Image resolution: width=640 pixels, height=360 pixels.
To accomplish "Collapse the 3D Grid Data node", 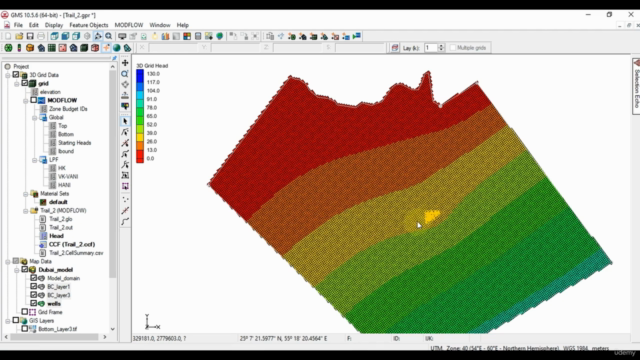I will point(8,75).
